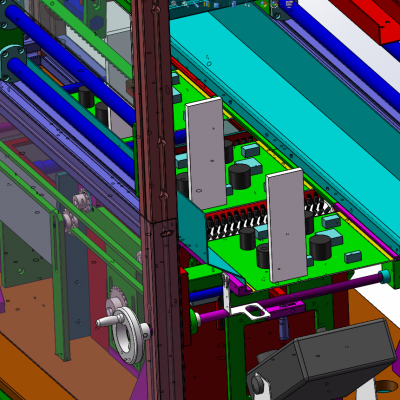Select the left gray vertical plate on the board
Image resolution: width=400 pixels, height=400 pixels.
click(206, 153)
